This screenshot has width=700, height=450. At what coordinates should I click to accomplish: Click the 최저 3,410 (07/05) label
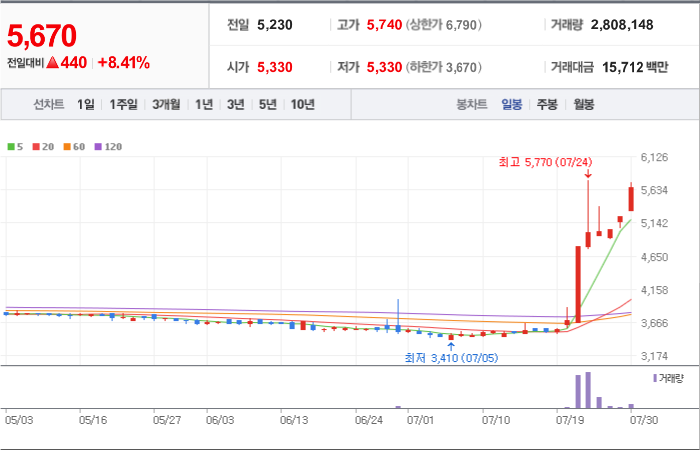[x=451, y=358]
